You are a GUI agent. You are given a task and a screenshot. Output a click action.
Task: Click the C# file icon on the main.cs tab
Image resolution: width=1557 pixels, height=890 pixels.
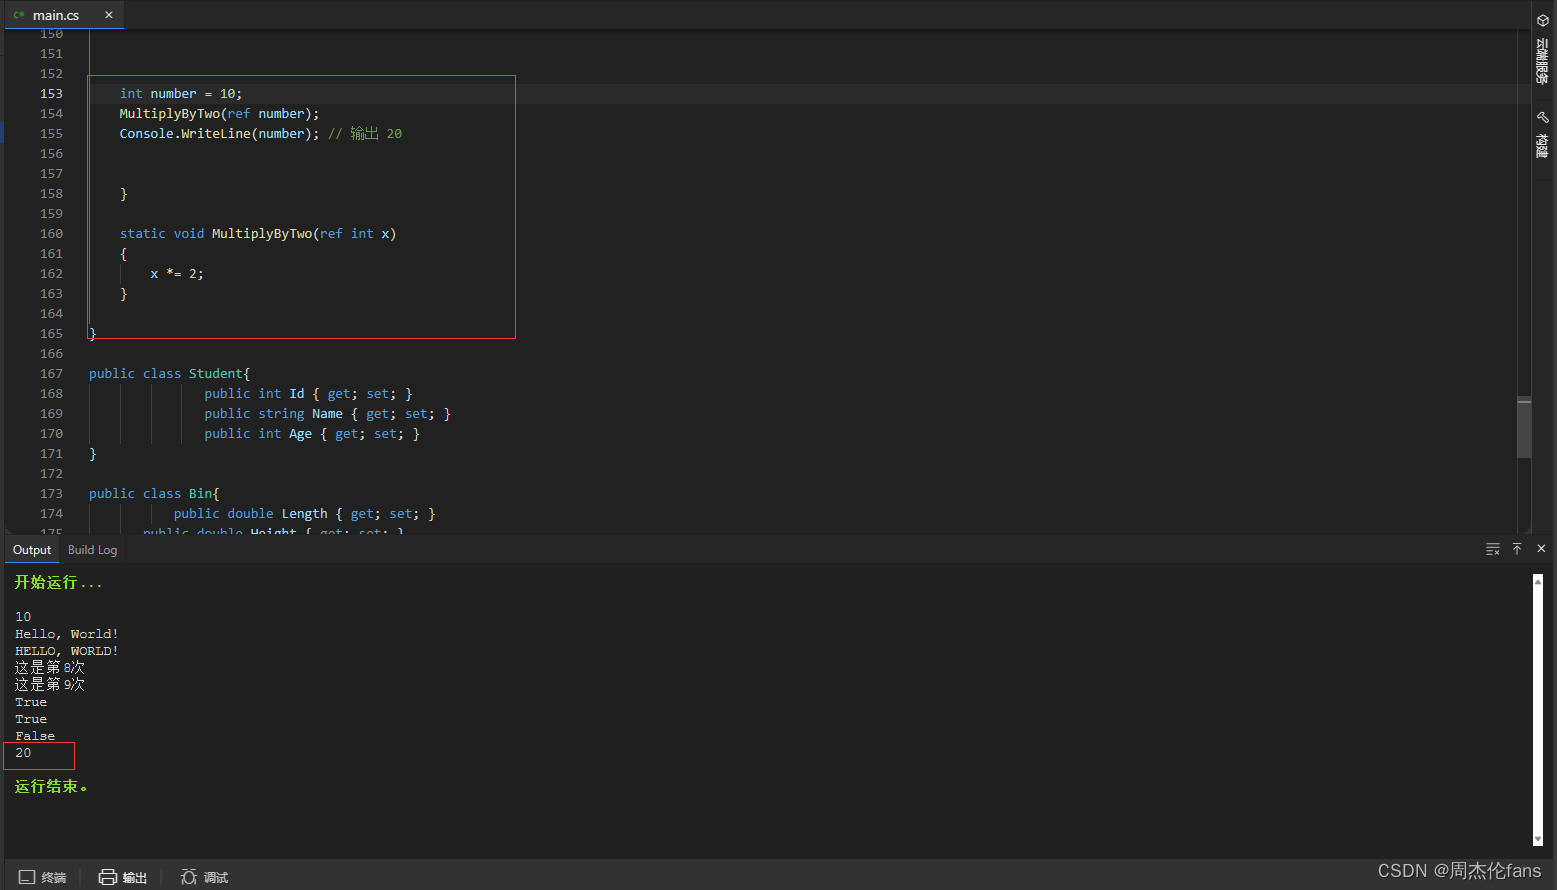tap(18, 15)
